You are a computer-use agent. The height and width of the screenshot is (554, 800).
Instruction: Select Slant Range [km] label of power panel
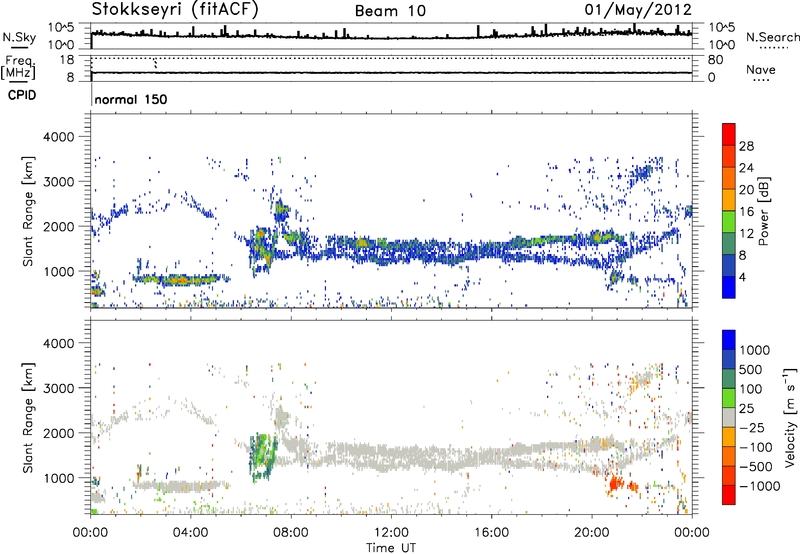[x=28, y=211]
